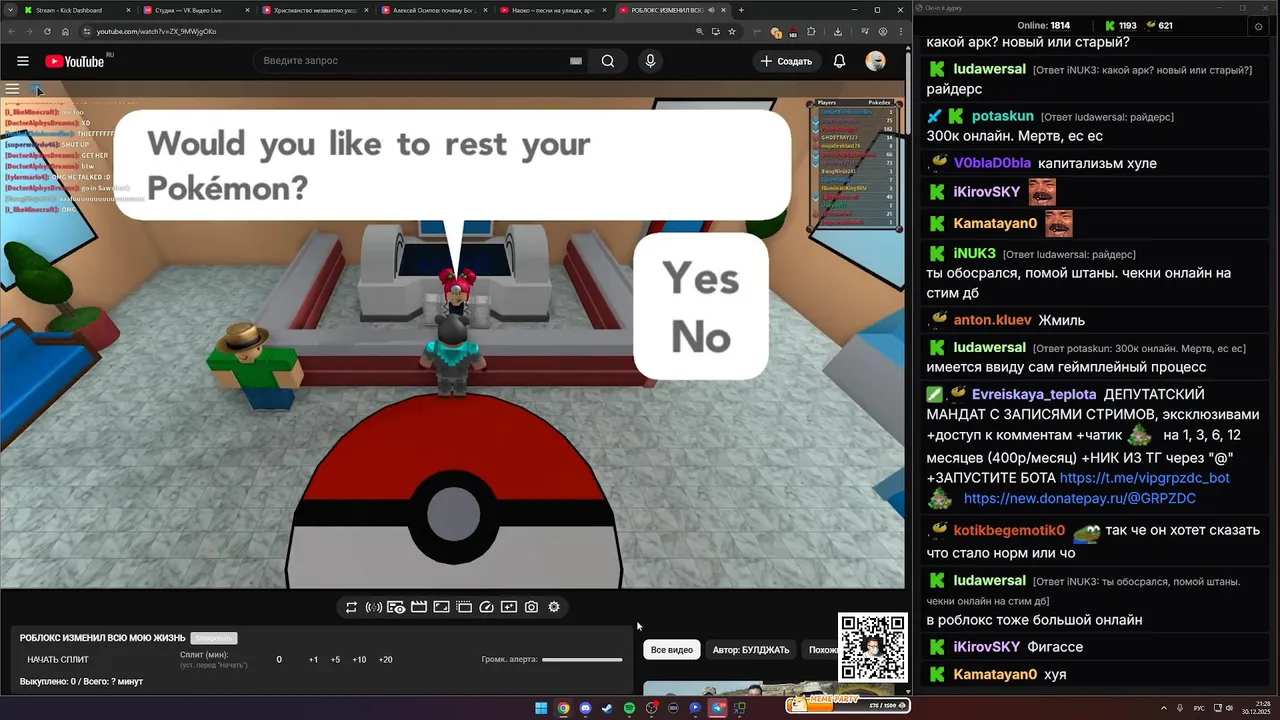The width and height of the screenshot is (1280, 720).
Task: Open the YouTube notifications bell
Action: (840, 61)
